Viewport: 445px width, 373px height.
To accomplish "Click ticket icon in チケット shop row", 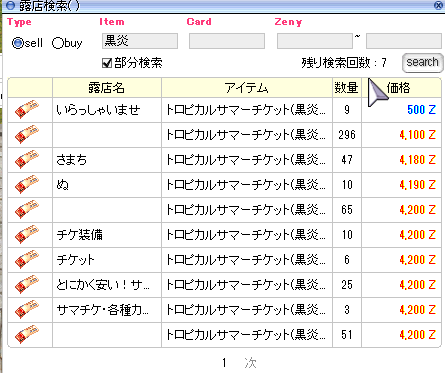I will point(27,259).
